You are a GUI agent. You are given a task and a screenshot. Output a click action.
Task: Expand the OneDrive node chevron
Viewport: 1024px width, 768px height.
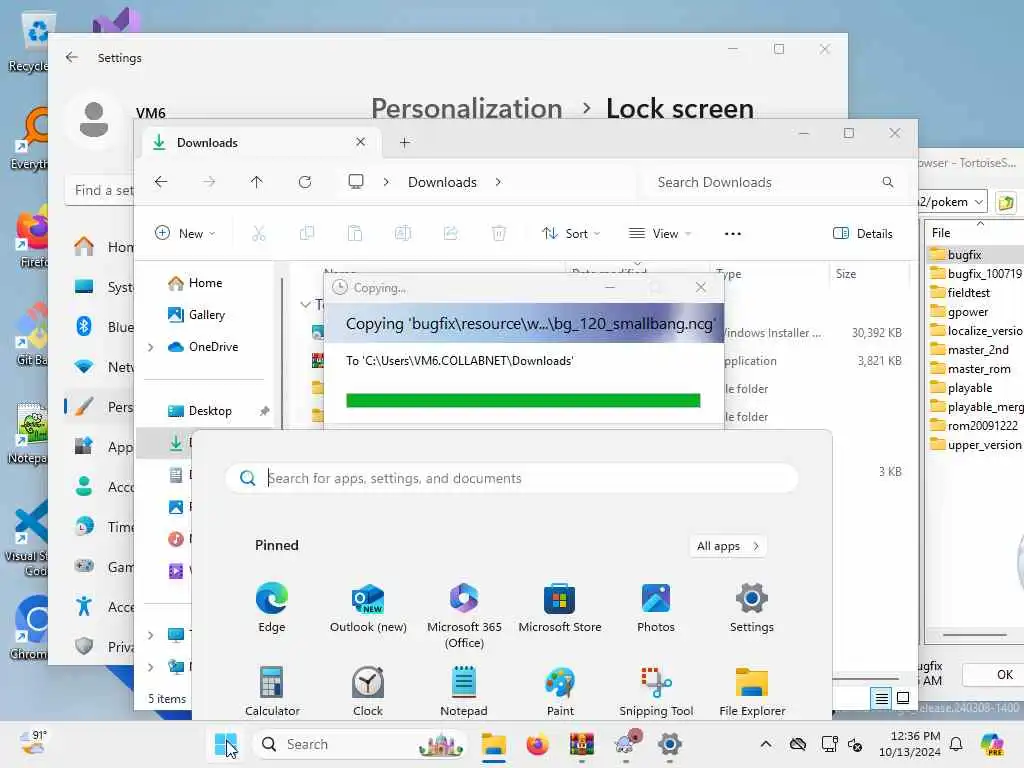(151, 347)
